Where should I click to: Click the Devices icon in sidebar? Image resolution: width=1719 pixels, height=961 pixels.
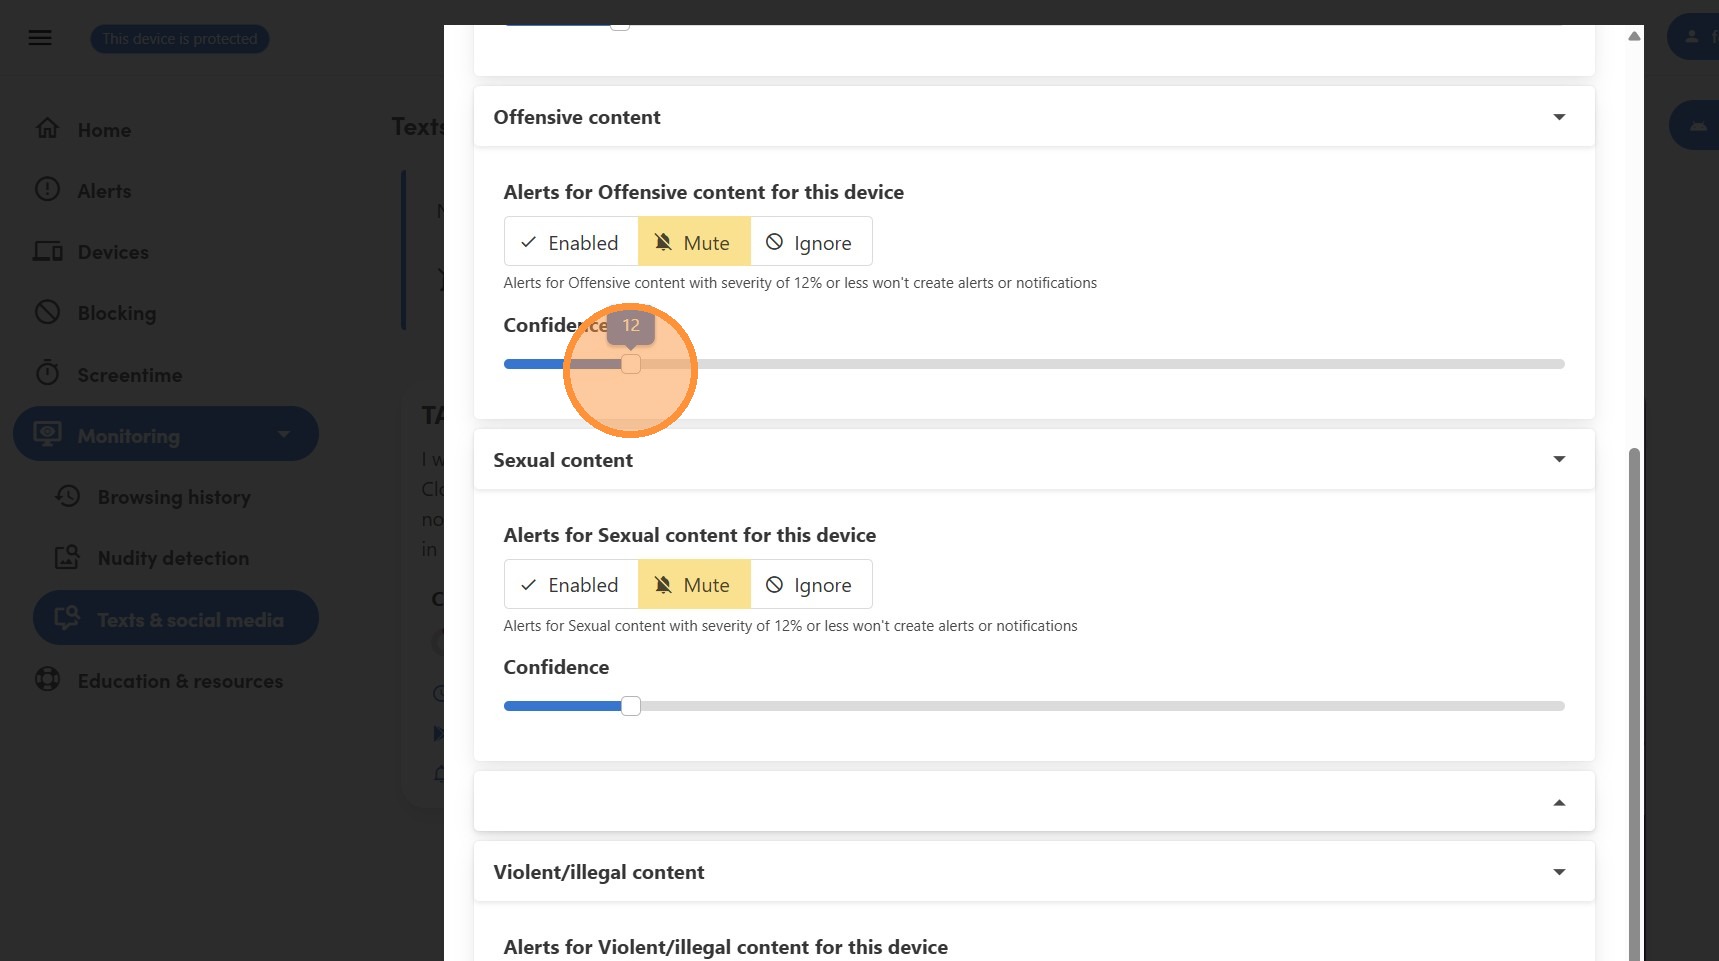48,251
